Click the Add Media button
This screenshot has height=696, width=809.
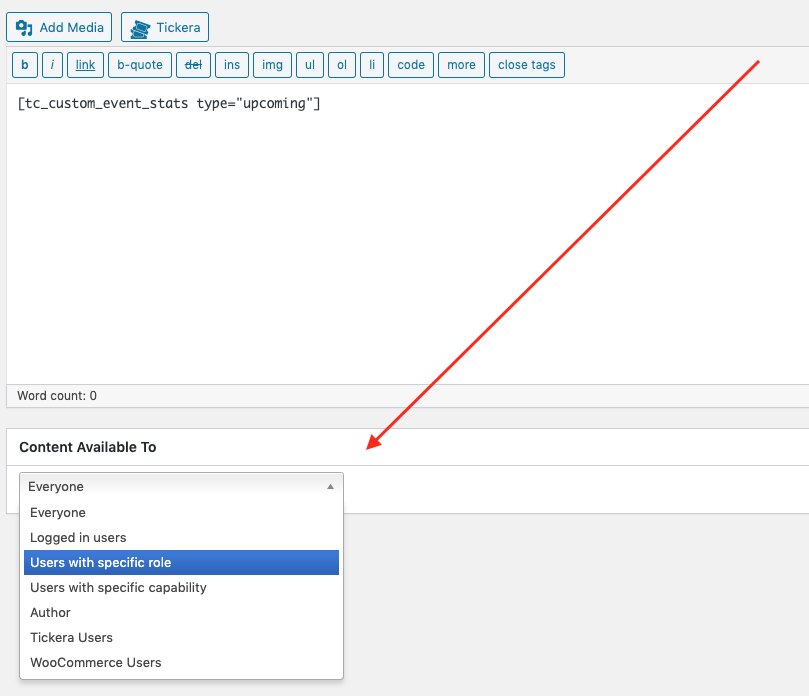(59, 27)
